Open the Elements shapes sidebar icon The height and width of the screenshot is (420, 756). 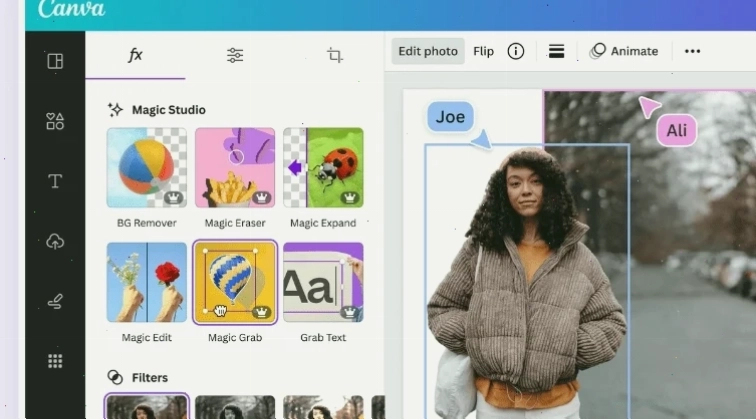pos(55,121)
